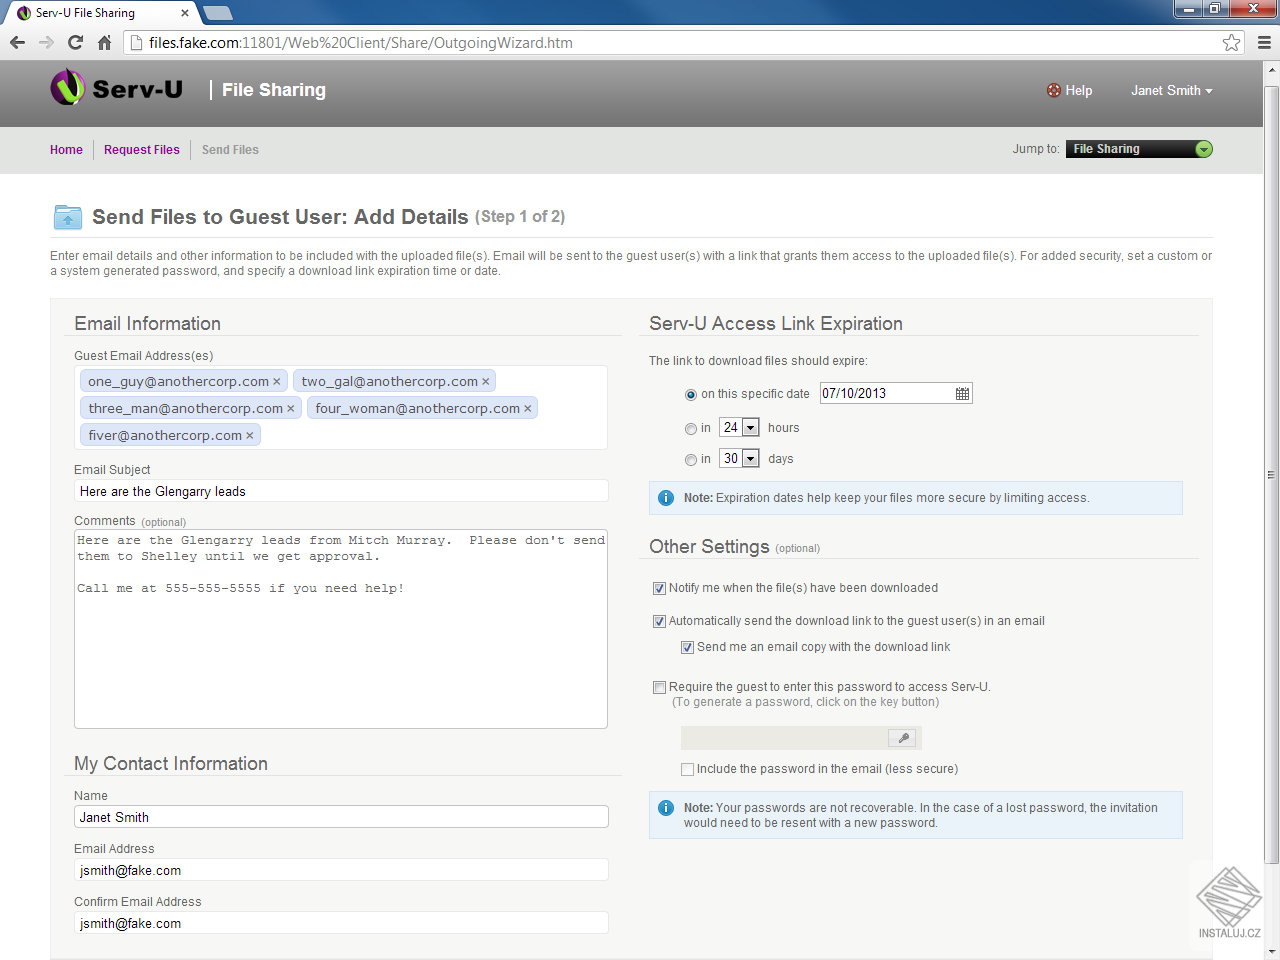Remove one_guy@anothercorp.com email tag

(277, 382)
